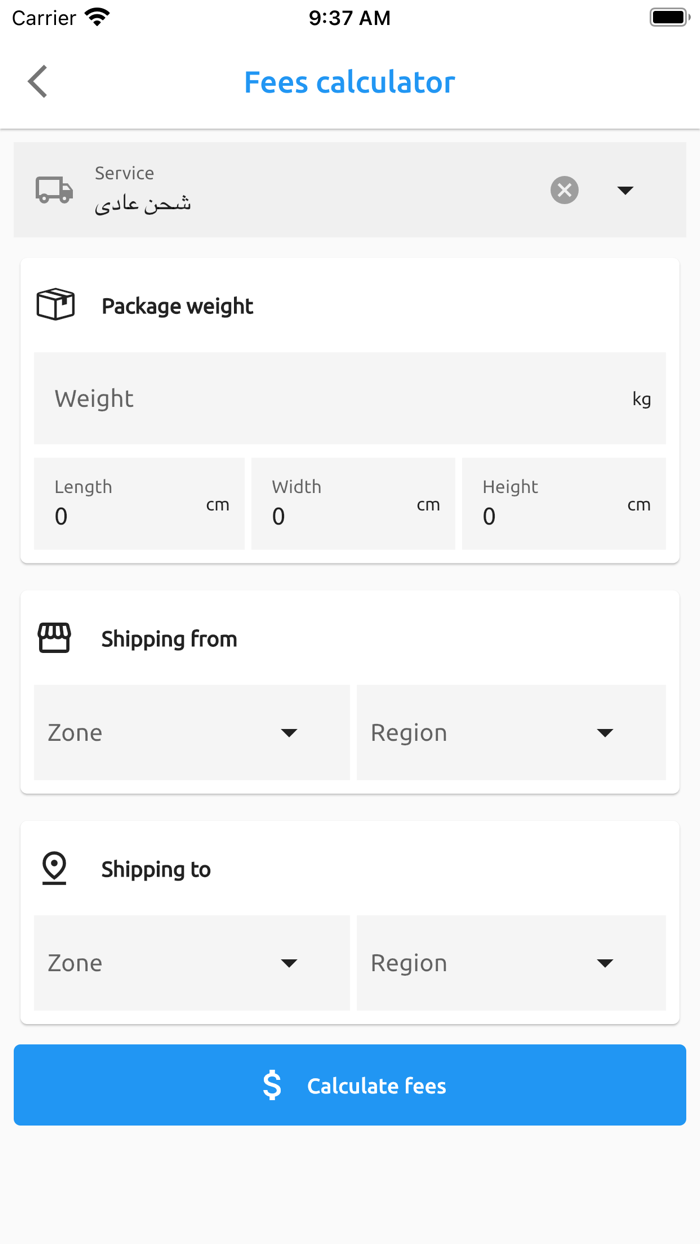
Task: Click the Wi-Fi icon in the status bar
Action: click(x=97, y=16)
